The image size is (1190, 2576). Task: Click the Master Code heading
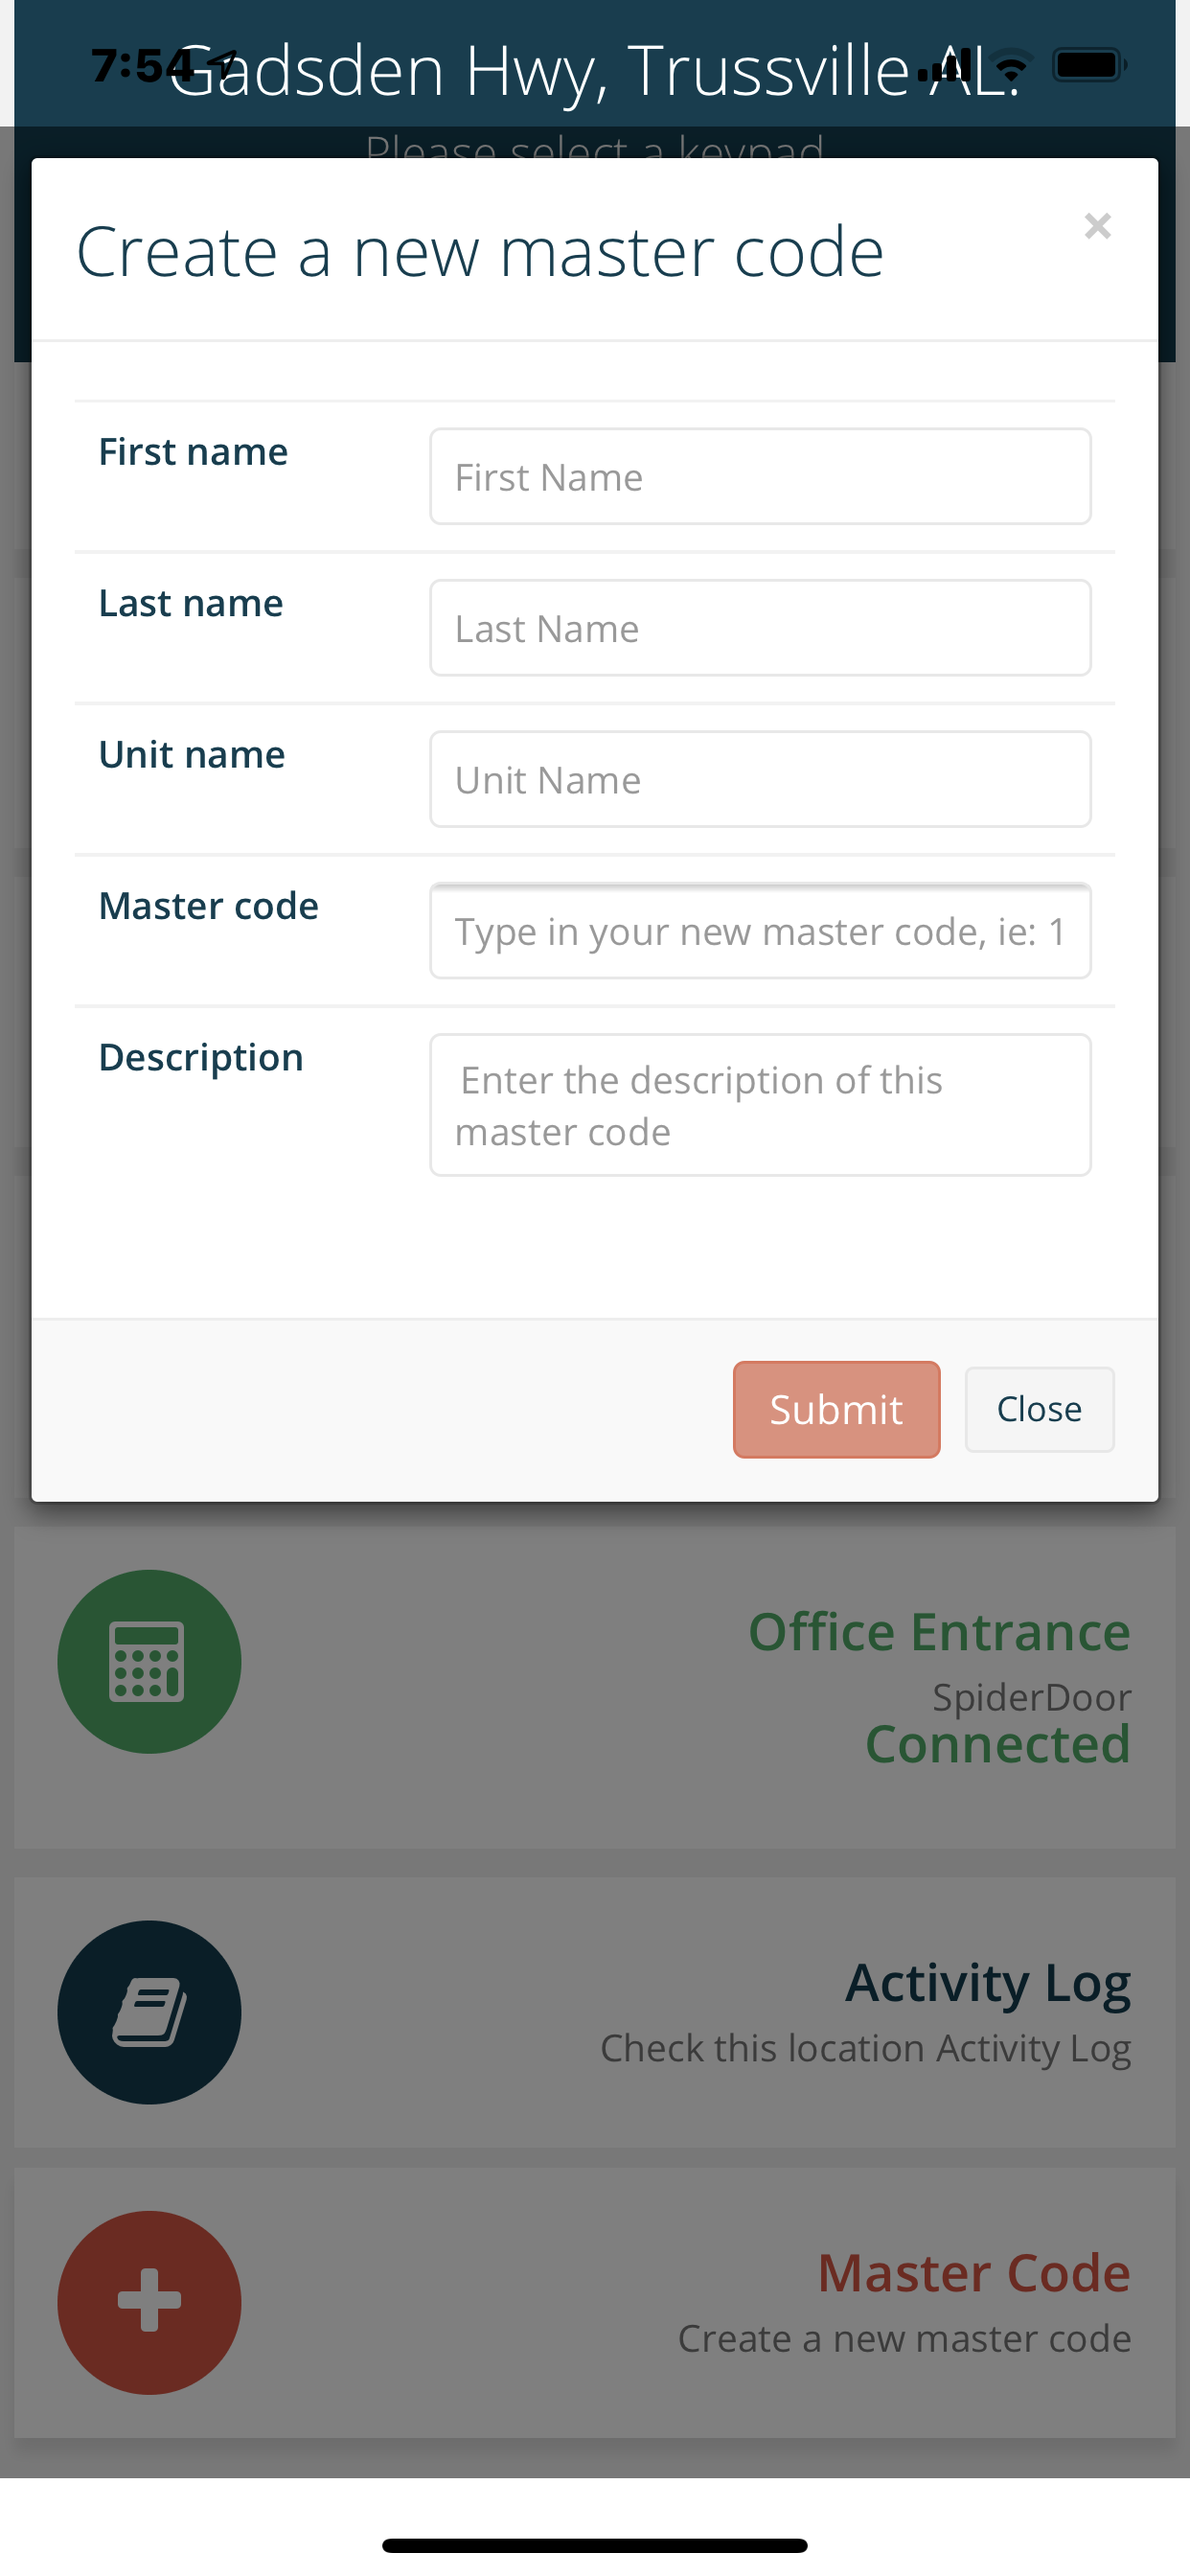[x=974, y=2273]
